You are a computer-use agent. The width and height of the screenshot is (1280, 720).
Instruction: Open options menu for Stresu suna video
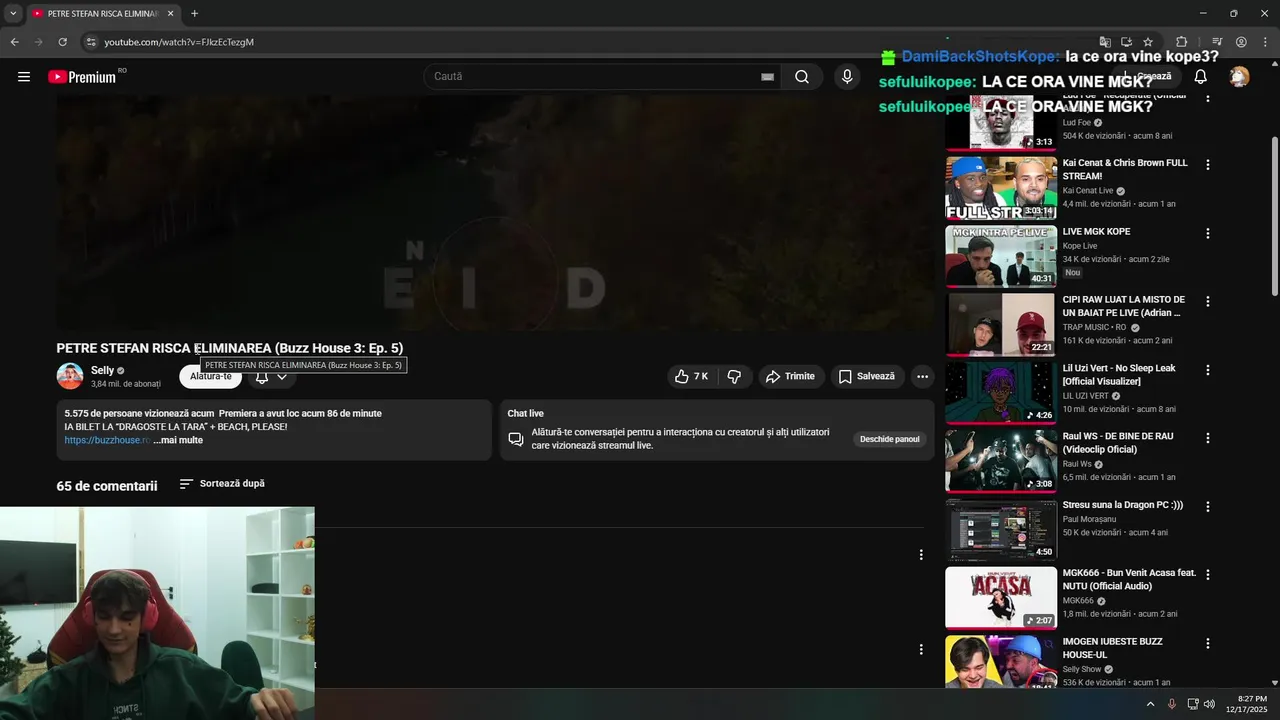1208,507
